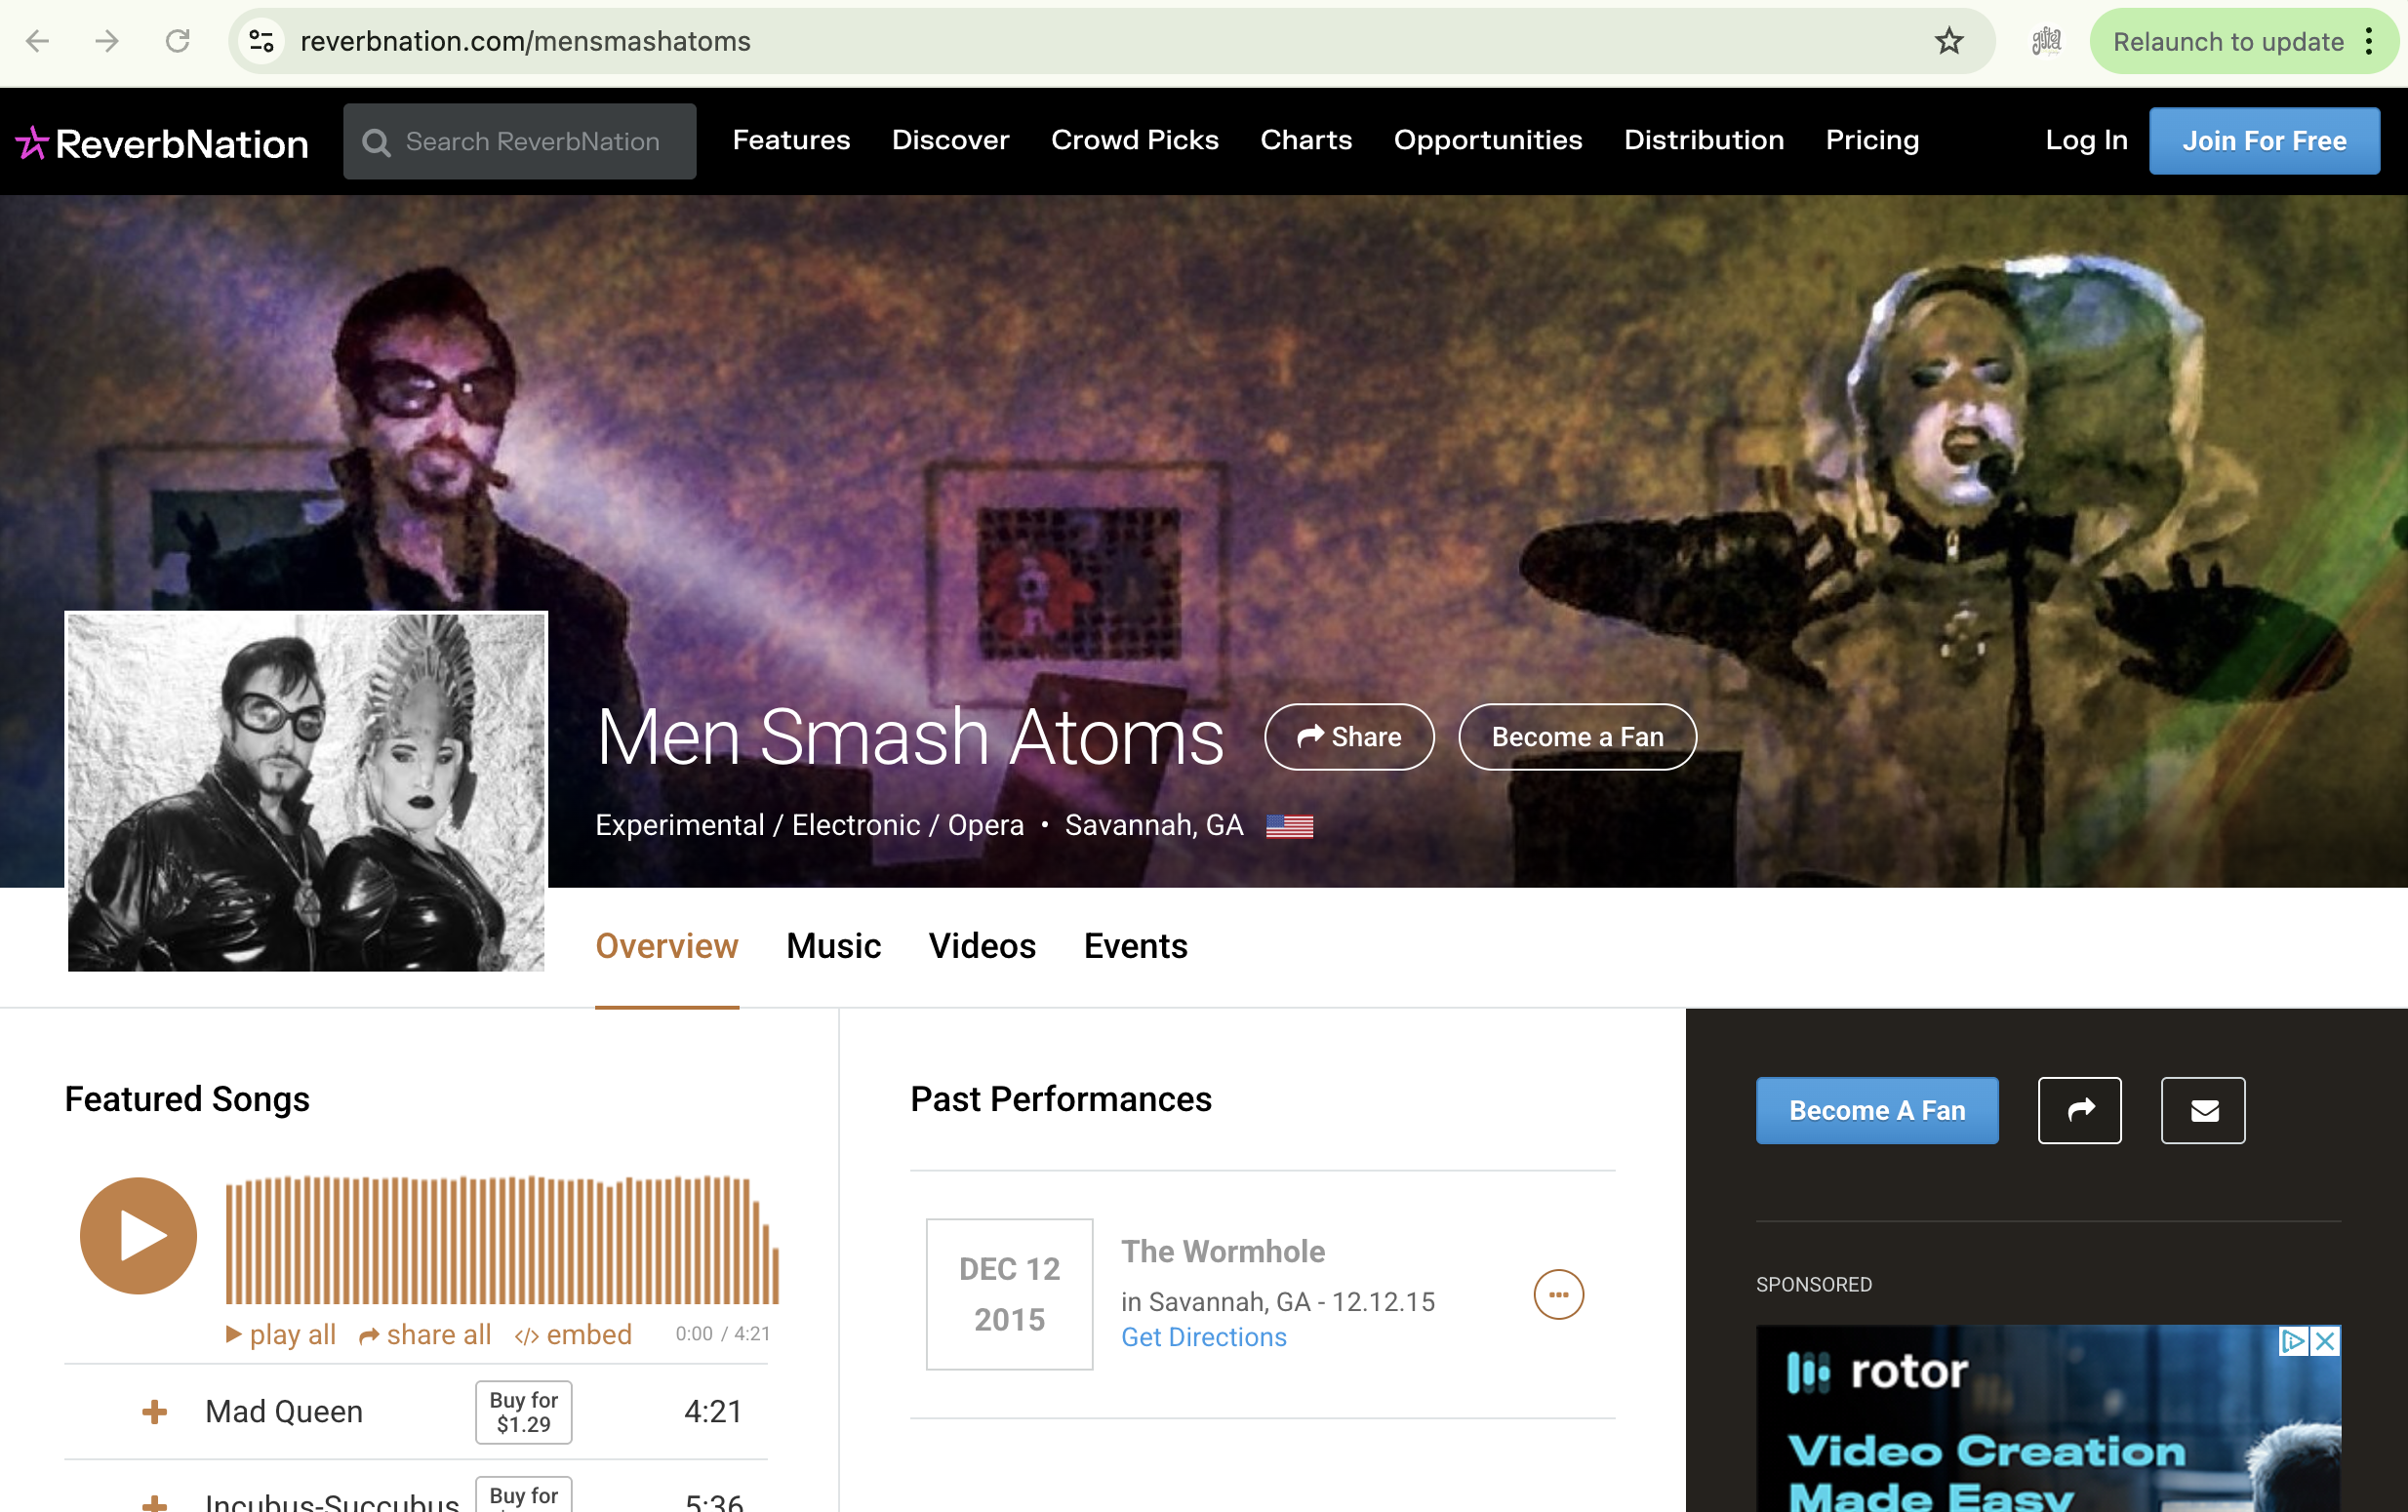Click Log In link
Image resolution: width=2408 pixels, height=1512 pixels.
click(2086, 140)
